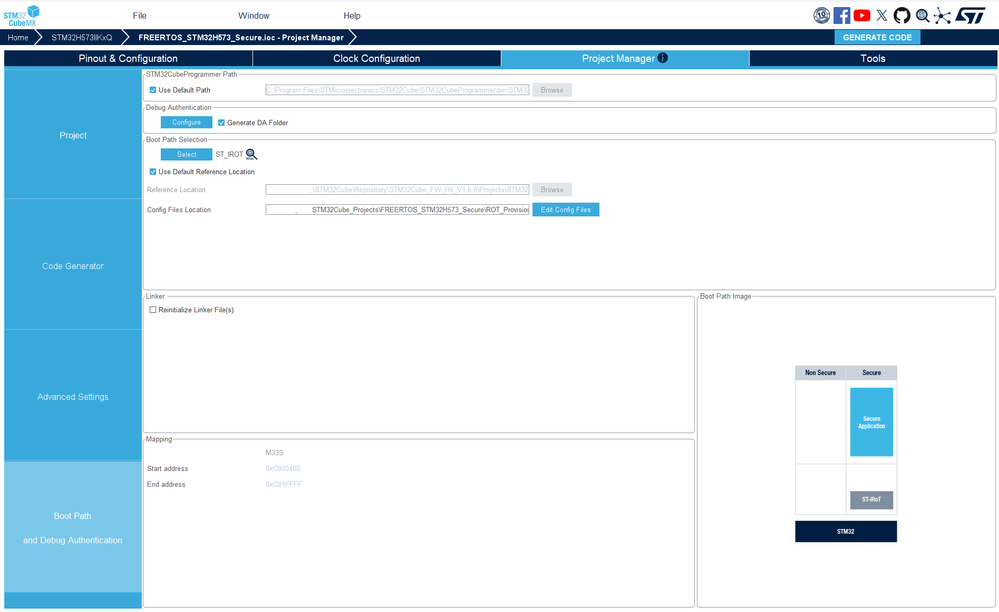This screenshot has width=999, height=612.
Task: Open the GitHub icon link
Action: coord(902,15)
